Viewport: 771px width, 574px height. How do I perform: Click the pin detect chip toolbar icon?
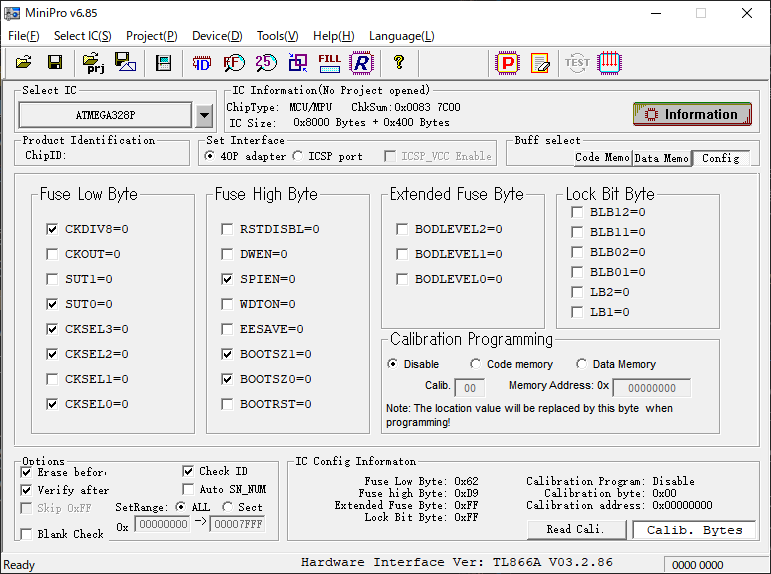(x=609, y=63)
